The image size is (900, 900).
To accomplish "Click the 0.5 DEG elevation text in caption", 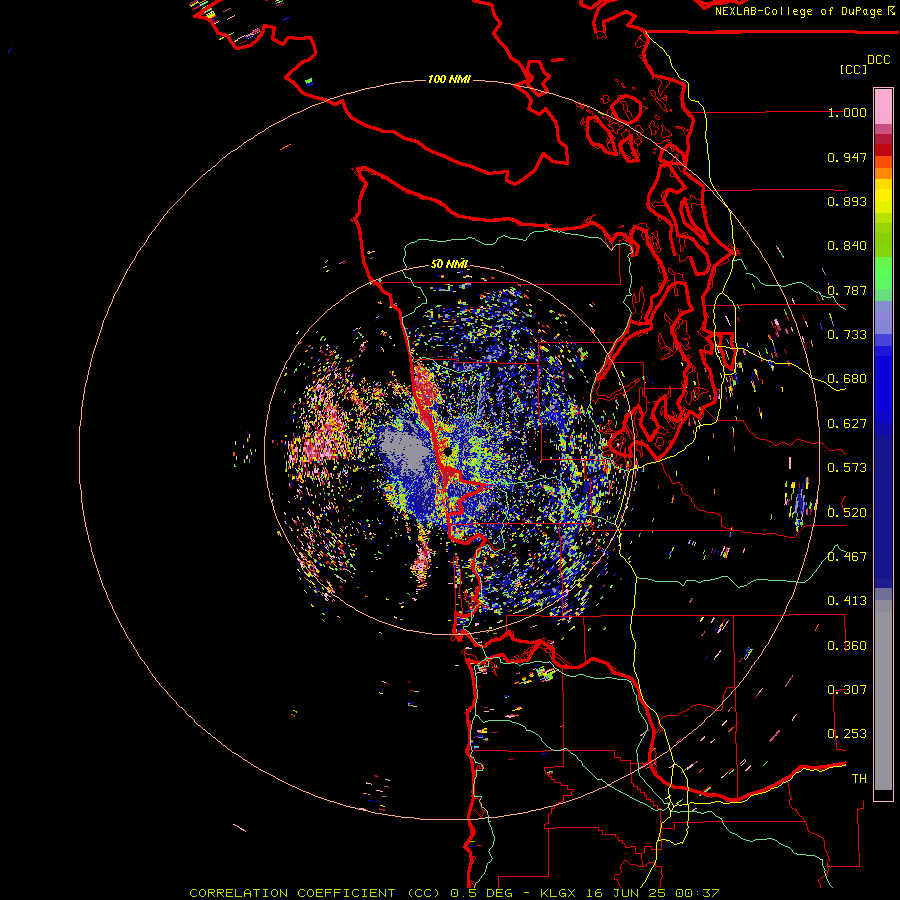I will tap(481, 893).
